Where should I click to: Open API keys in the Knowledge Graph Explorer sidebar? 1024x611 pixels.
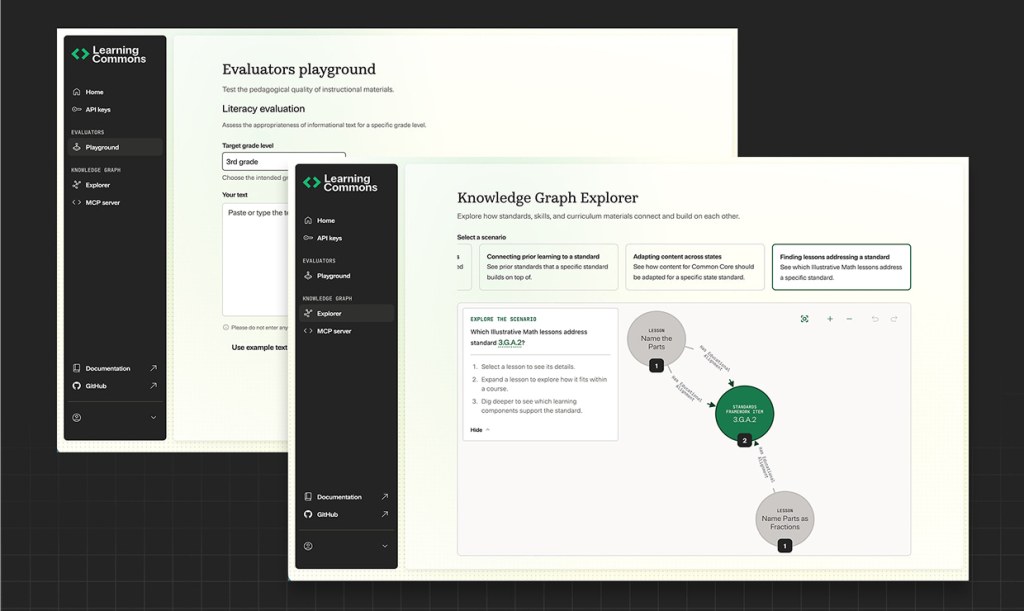pos(346,238)
